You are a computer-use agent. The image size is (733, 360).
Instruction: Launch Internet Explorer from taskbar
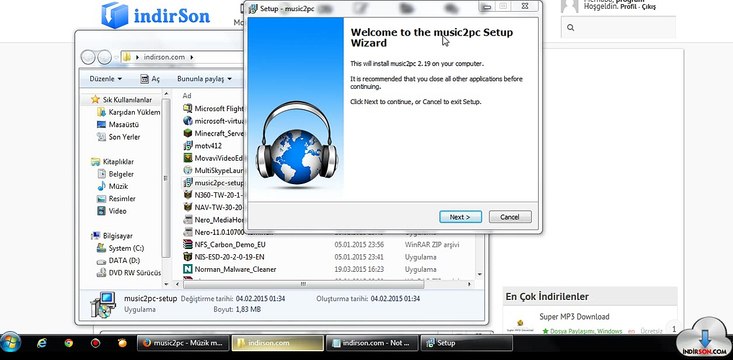pyautogui.click(x=42, y=343)
